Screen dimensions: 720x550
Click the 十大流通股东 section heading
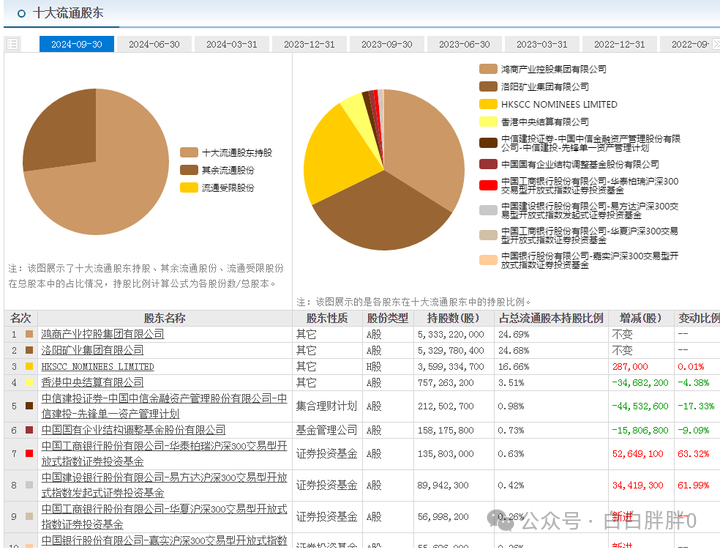tap(68, 13)
